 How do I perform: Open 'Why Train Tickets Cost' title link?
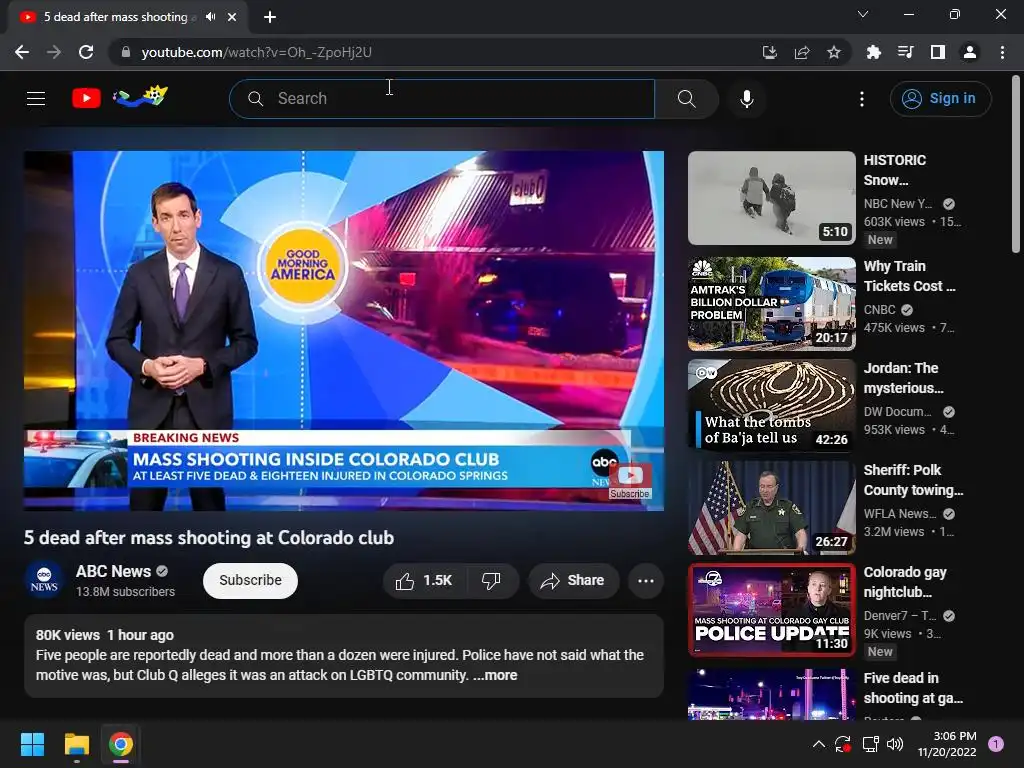tap(909, 276)
